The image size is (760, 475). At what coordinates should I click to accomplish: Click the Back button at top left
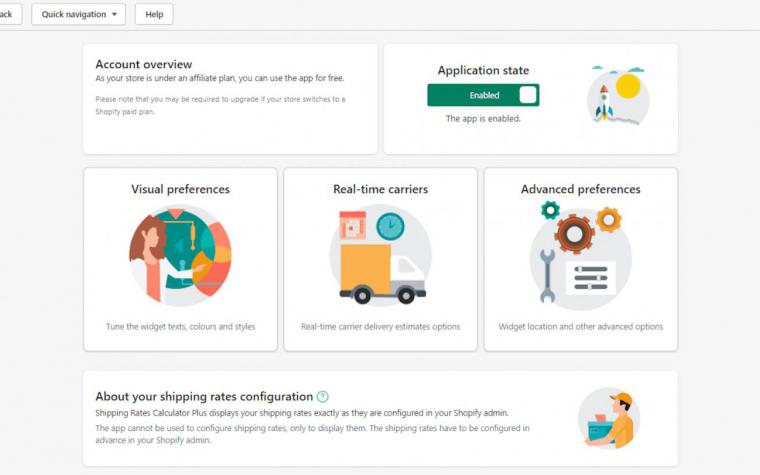(x=8, y=14)
